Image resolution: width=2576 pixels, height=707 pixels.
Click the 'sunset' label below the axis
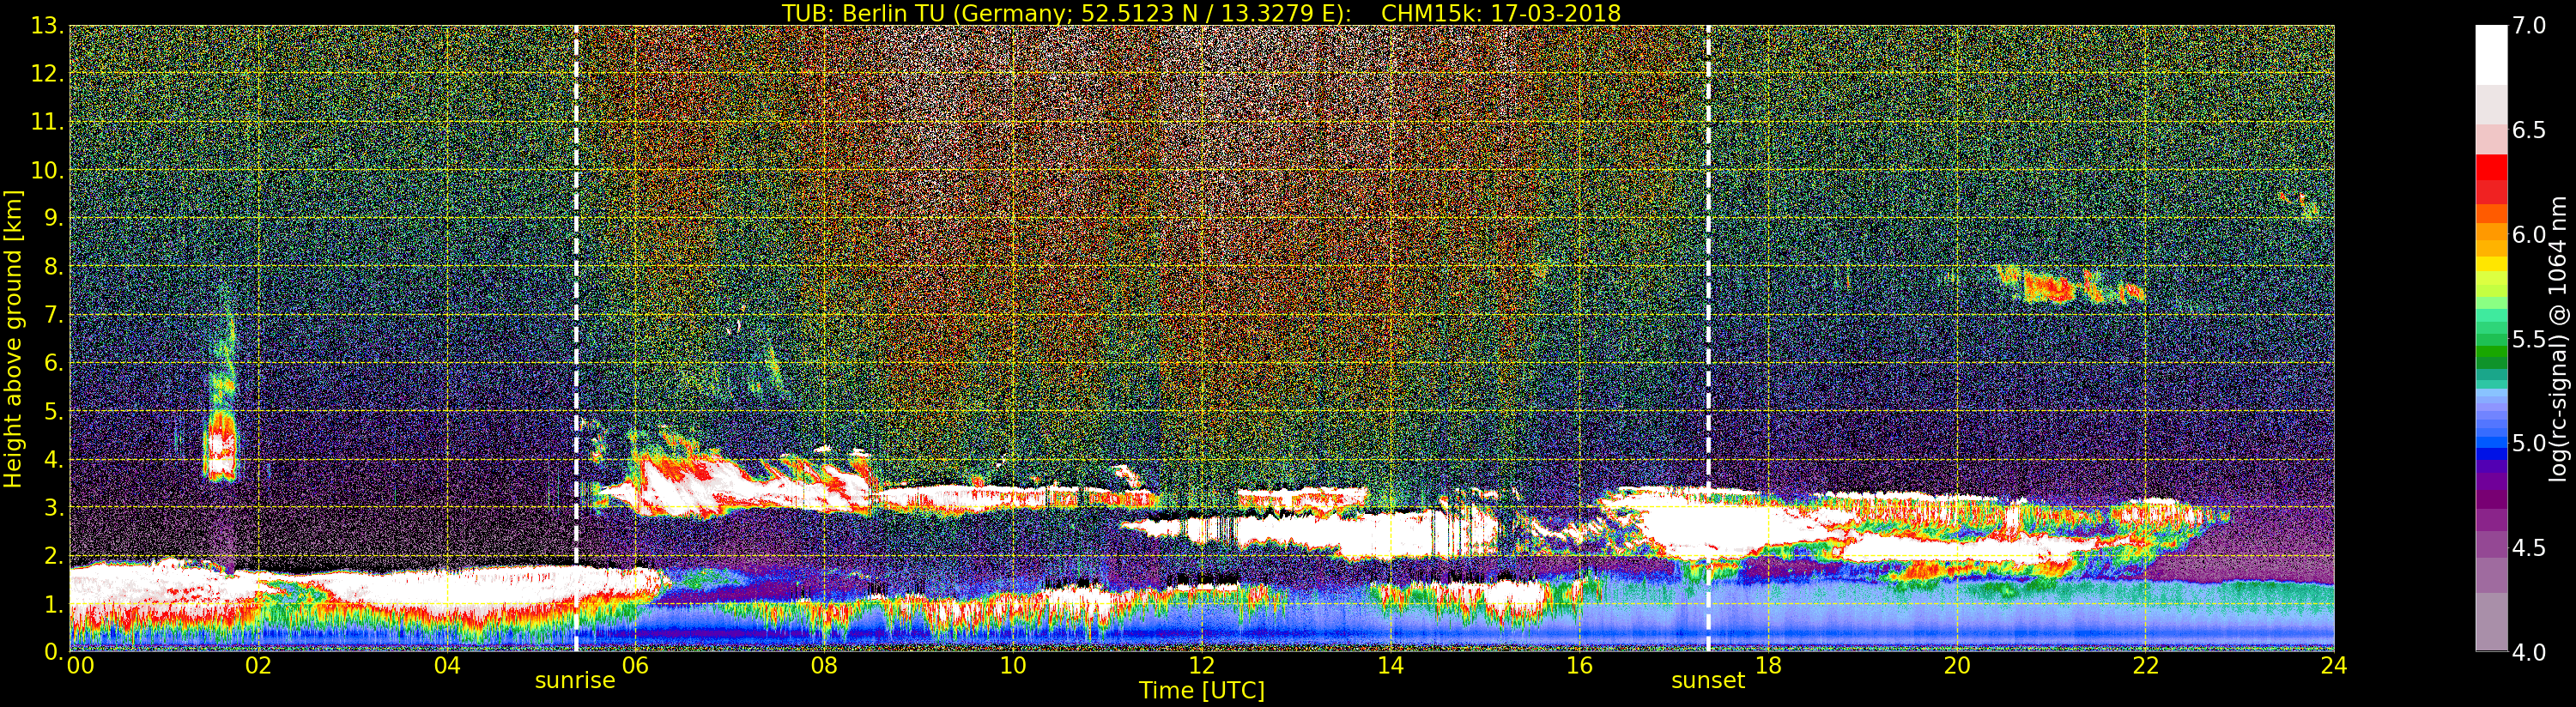pyautogui.click(x=1708, y=681)
